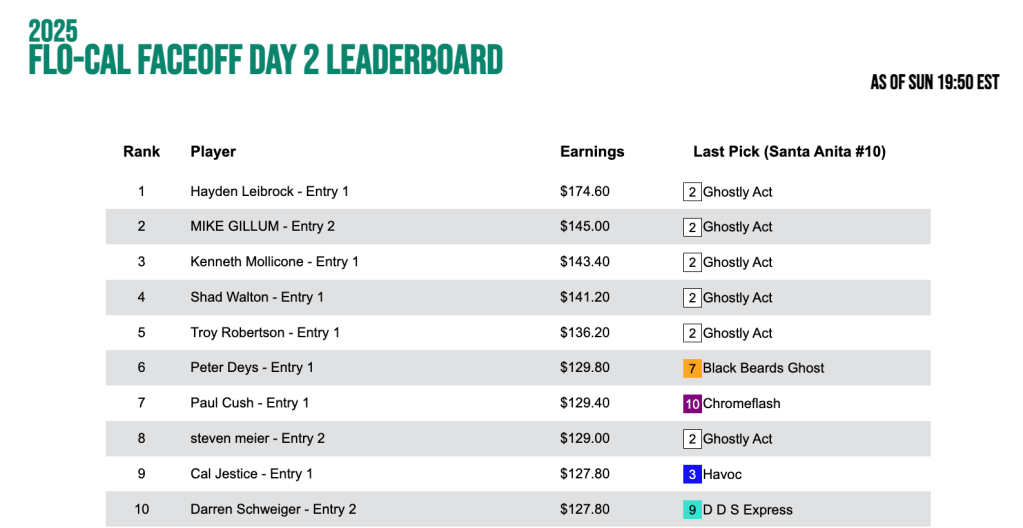Select the purple 10 badge next to Chromeflash
Screen dimensions: 1023x528
point(691,403)
